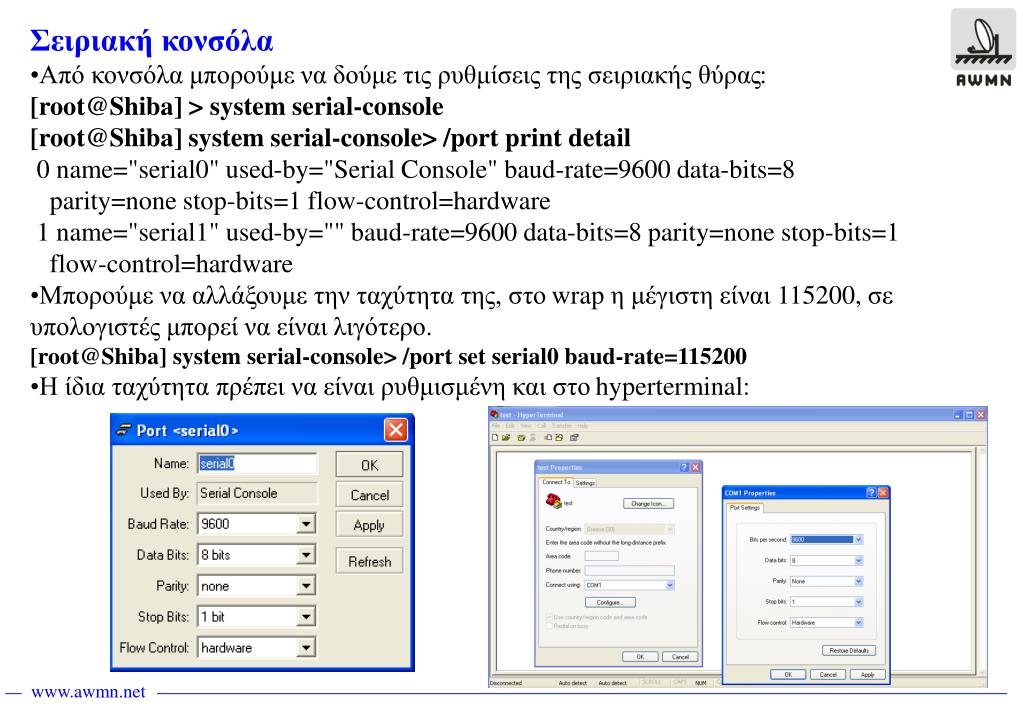Open Flow Control dropdown in Port serial0
This screenshot has width=1023, height=708.
point(305,647)
